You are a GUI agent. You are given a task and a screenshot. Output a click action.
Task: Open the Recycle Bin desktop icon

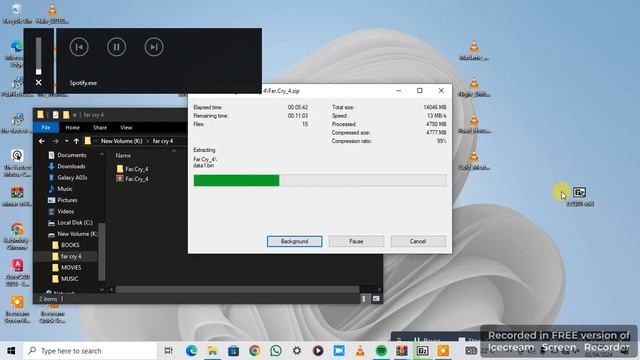coord(17,13)
